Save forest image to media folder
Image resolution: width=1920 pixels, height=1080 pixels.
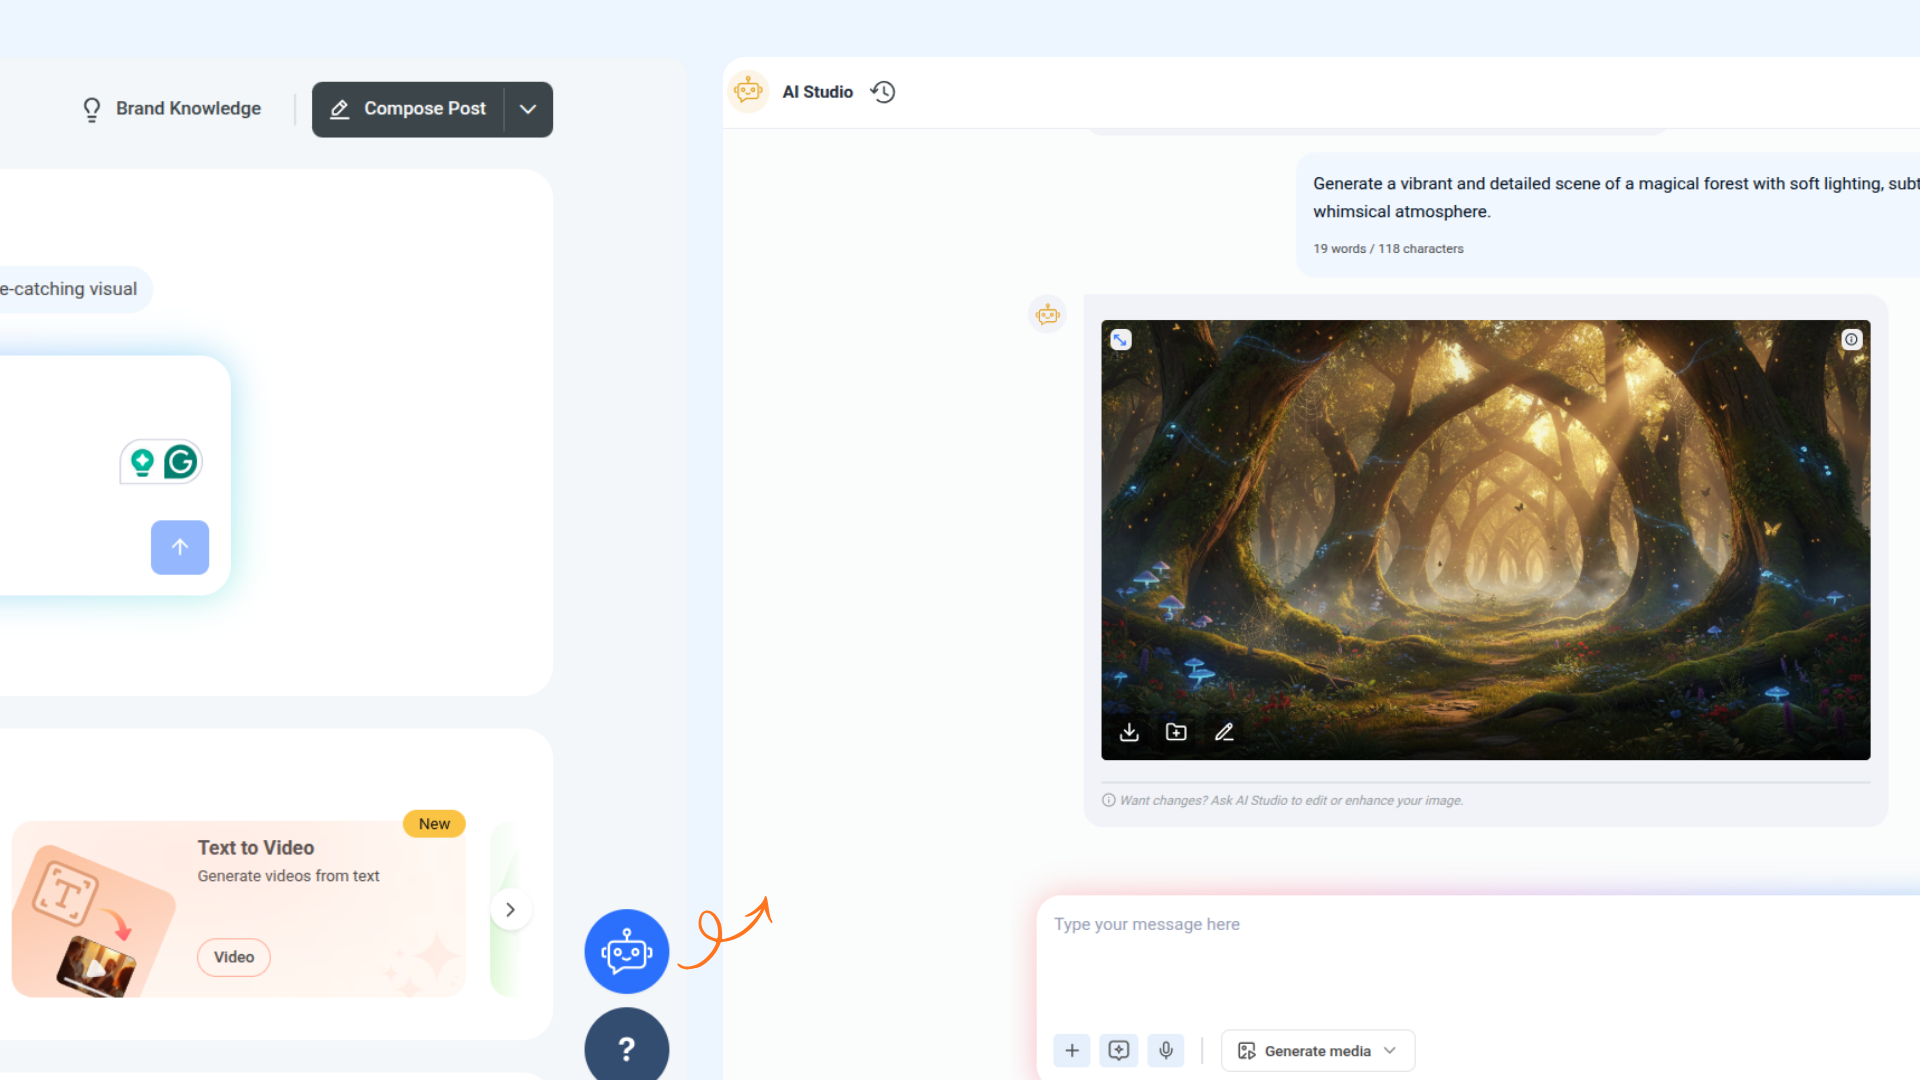(x=1176, y=732)
